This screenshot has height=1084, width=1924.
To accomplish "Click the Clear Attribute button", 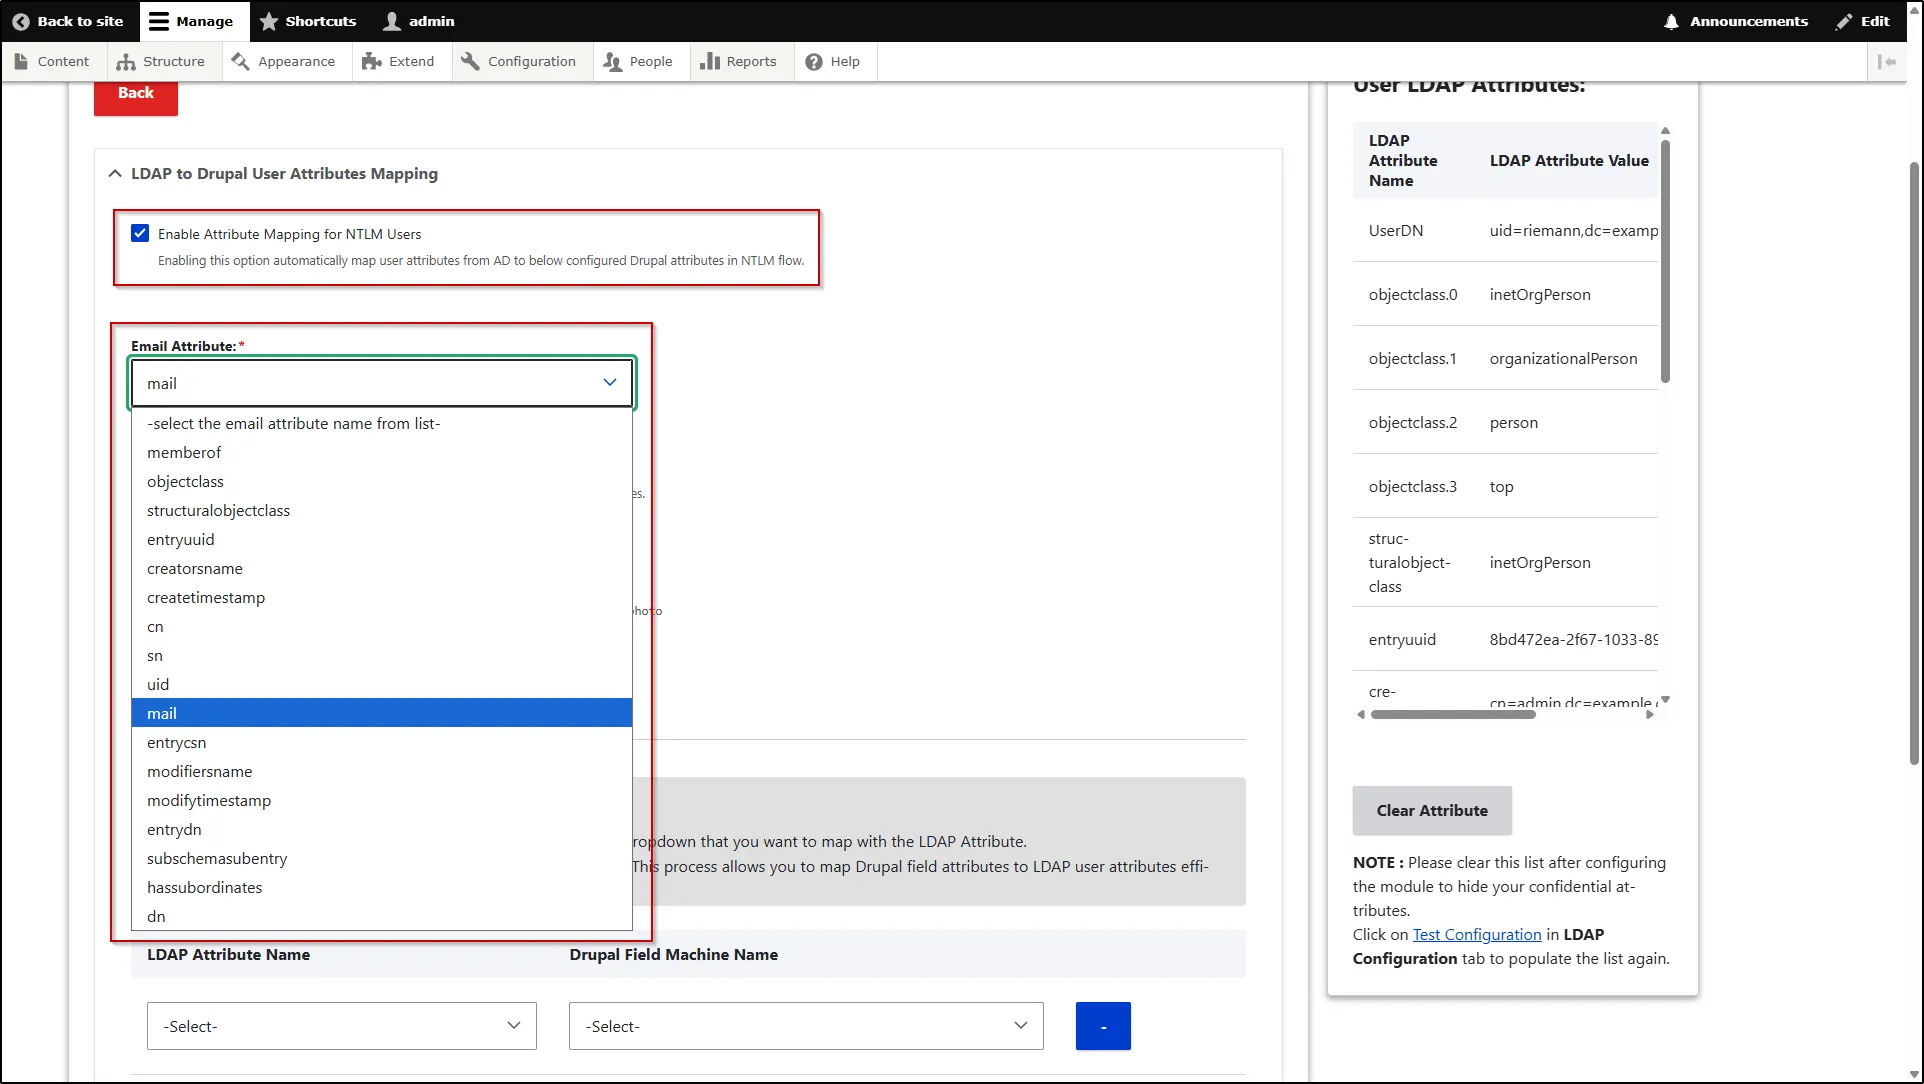I will pos(1431,810).
